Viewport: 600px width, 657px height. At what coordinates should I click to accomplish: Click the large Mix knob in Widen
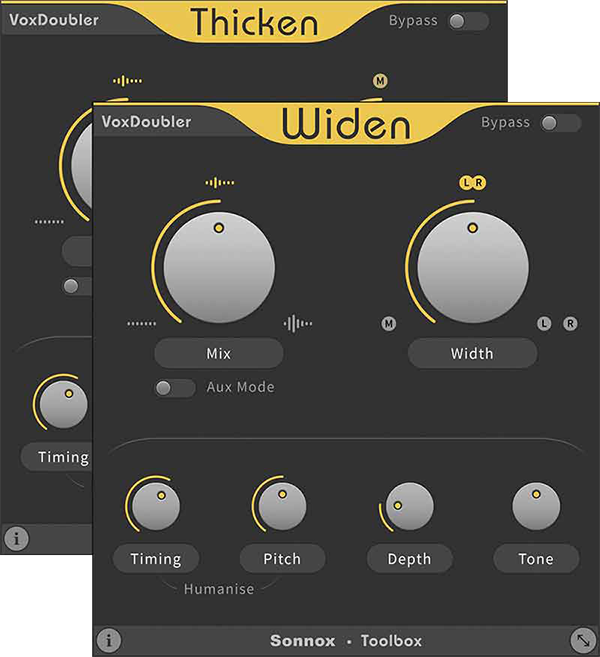click(219, 267)
